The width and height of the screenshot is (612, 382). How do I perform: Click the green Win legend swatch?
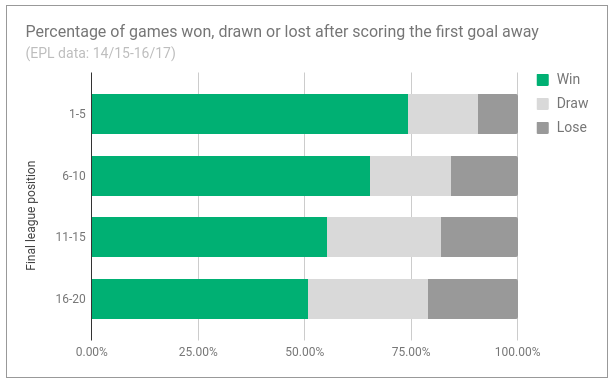pos(543,80)
